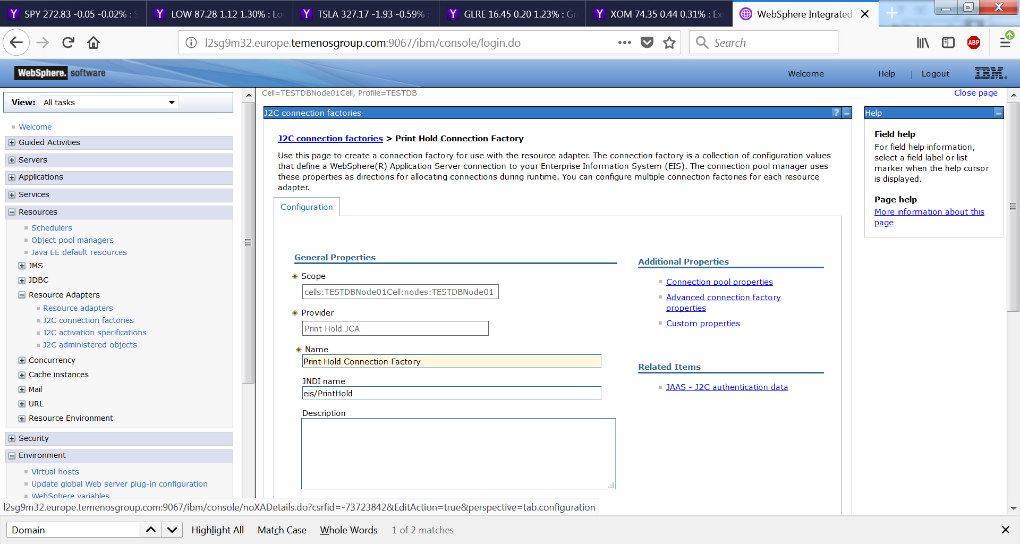The image size is (1020, 544).
Task: Expand the JDBC tree node
Action: coord(23,280)
